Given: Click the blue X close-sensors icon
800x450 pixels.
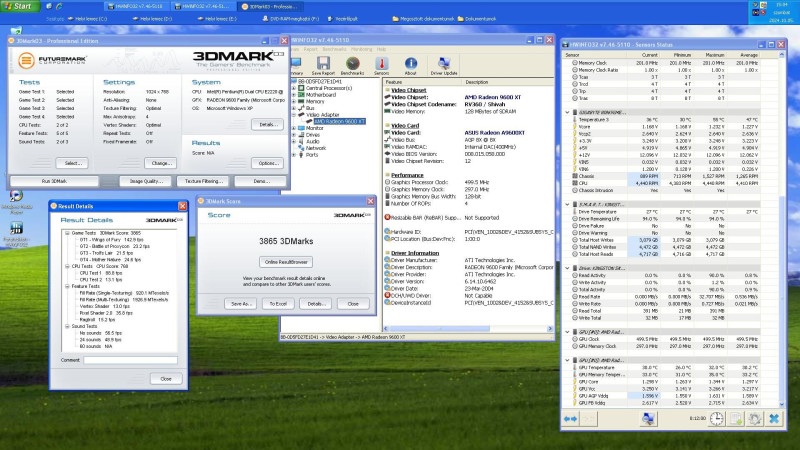Looking at the screenshot, I should [x=774, y=419].
